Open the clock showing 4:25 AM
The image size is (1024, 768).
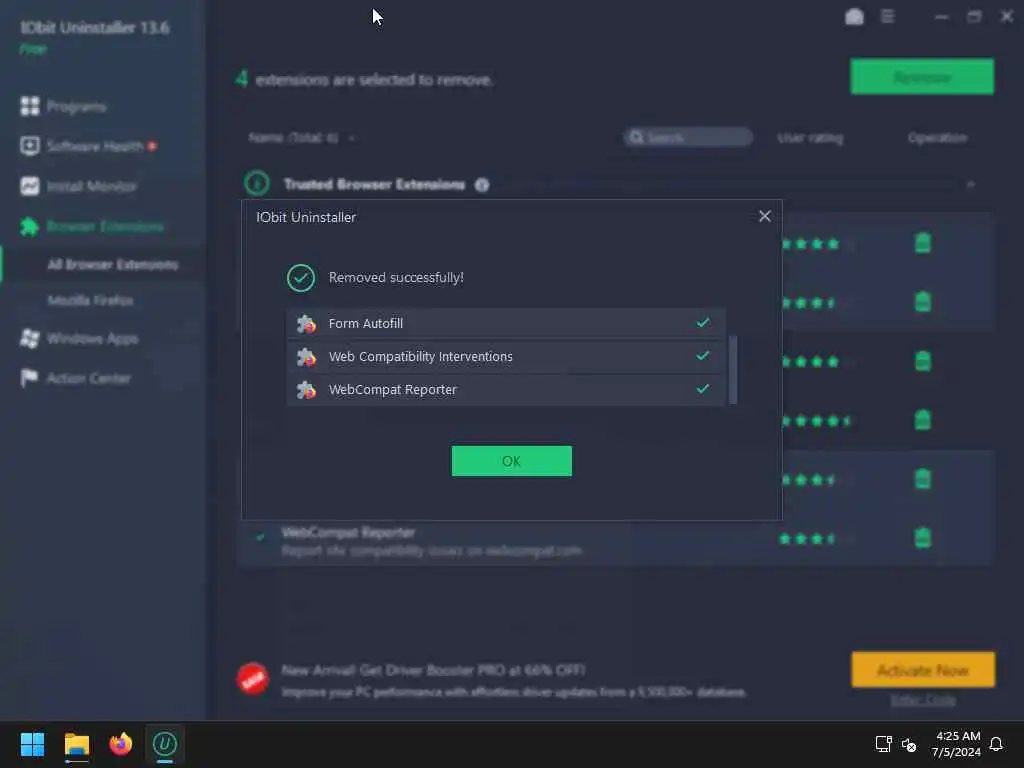pyautogui.click(x=957, y=744)
